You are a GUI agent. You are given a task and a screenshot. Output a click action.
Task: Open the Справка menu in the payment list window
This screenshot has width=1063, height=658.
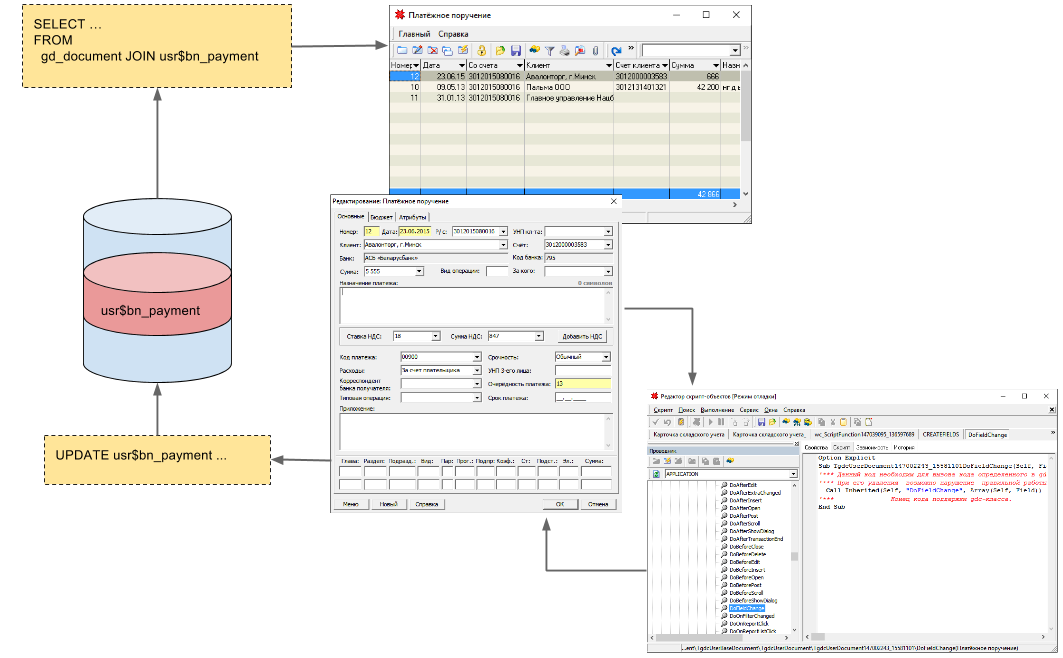point(453,34)
